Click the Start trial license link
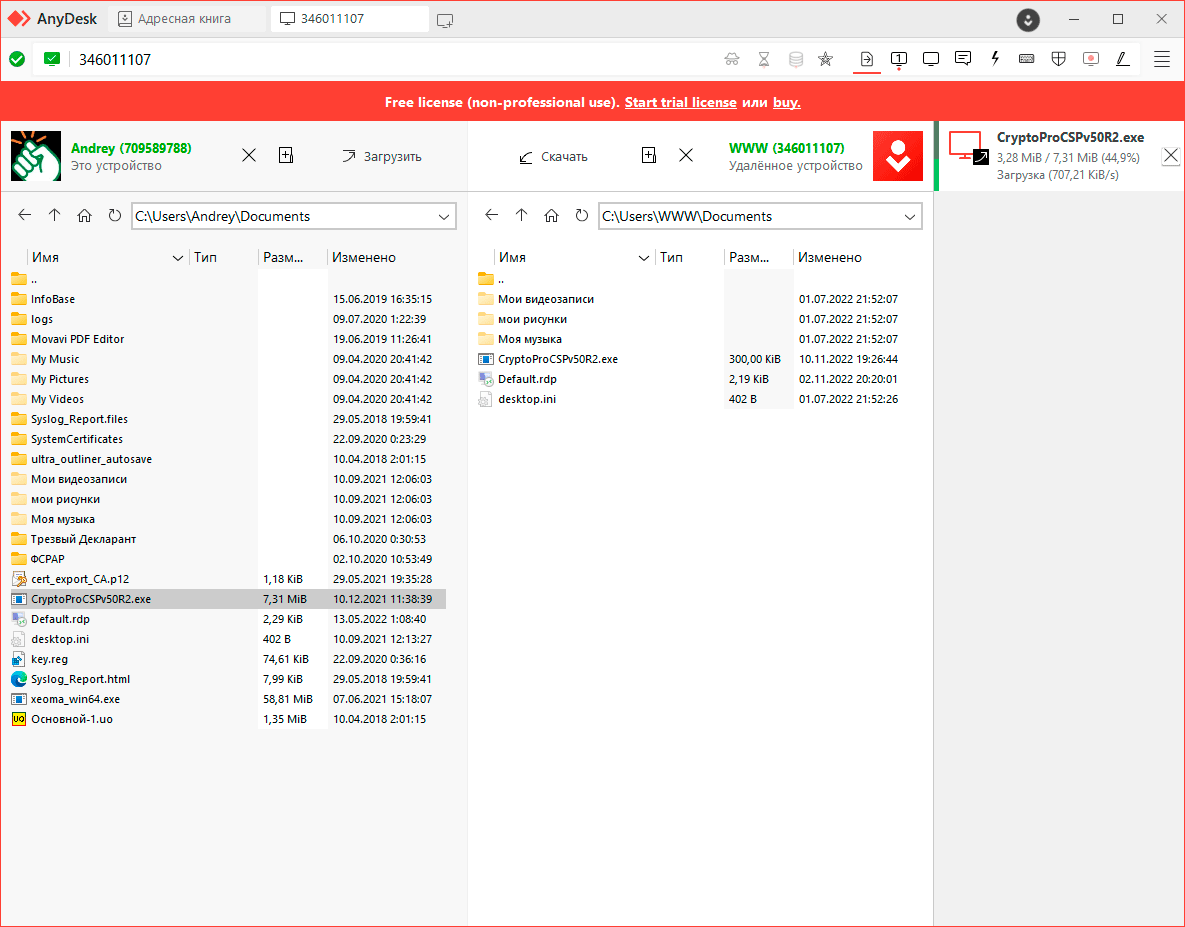The width and height of the screenshot is (1185, 927). click(x=680, y=103)
